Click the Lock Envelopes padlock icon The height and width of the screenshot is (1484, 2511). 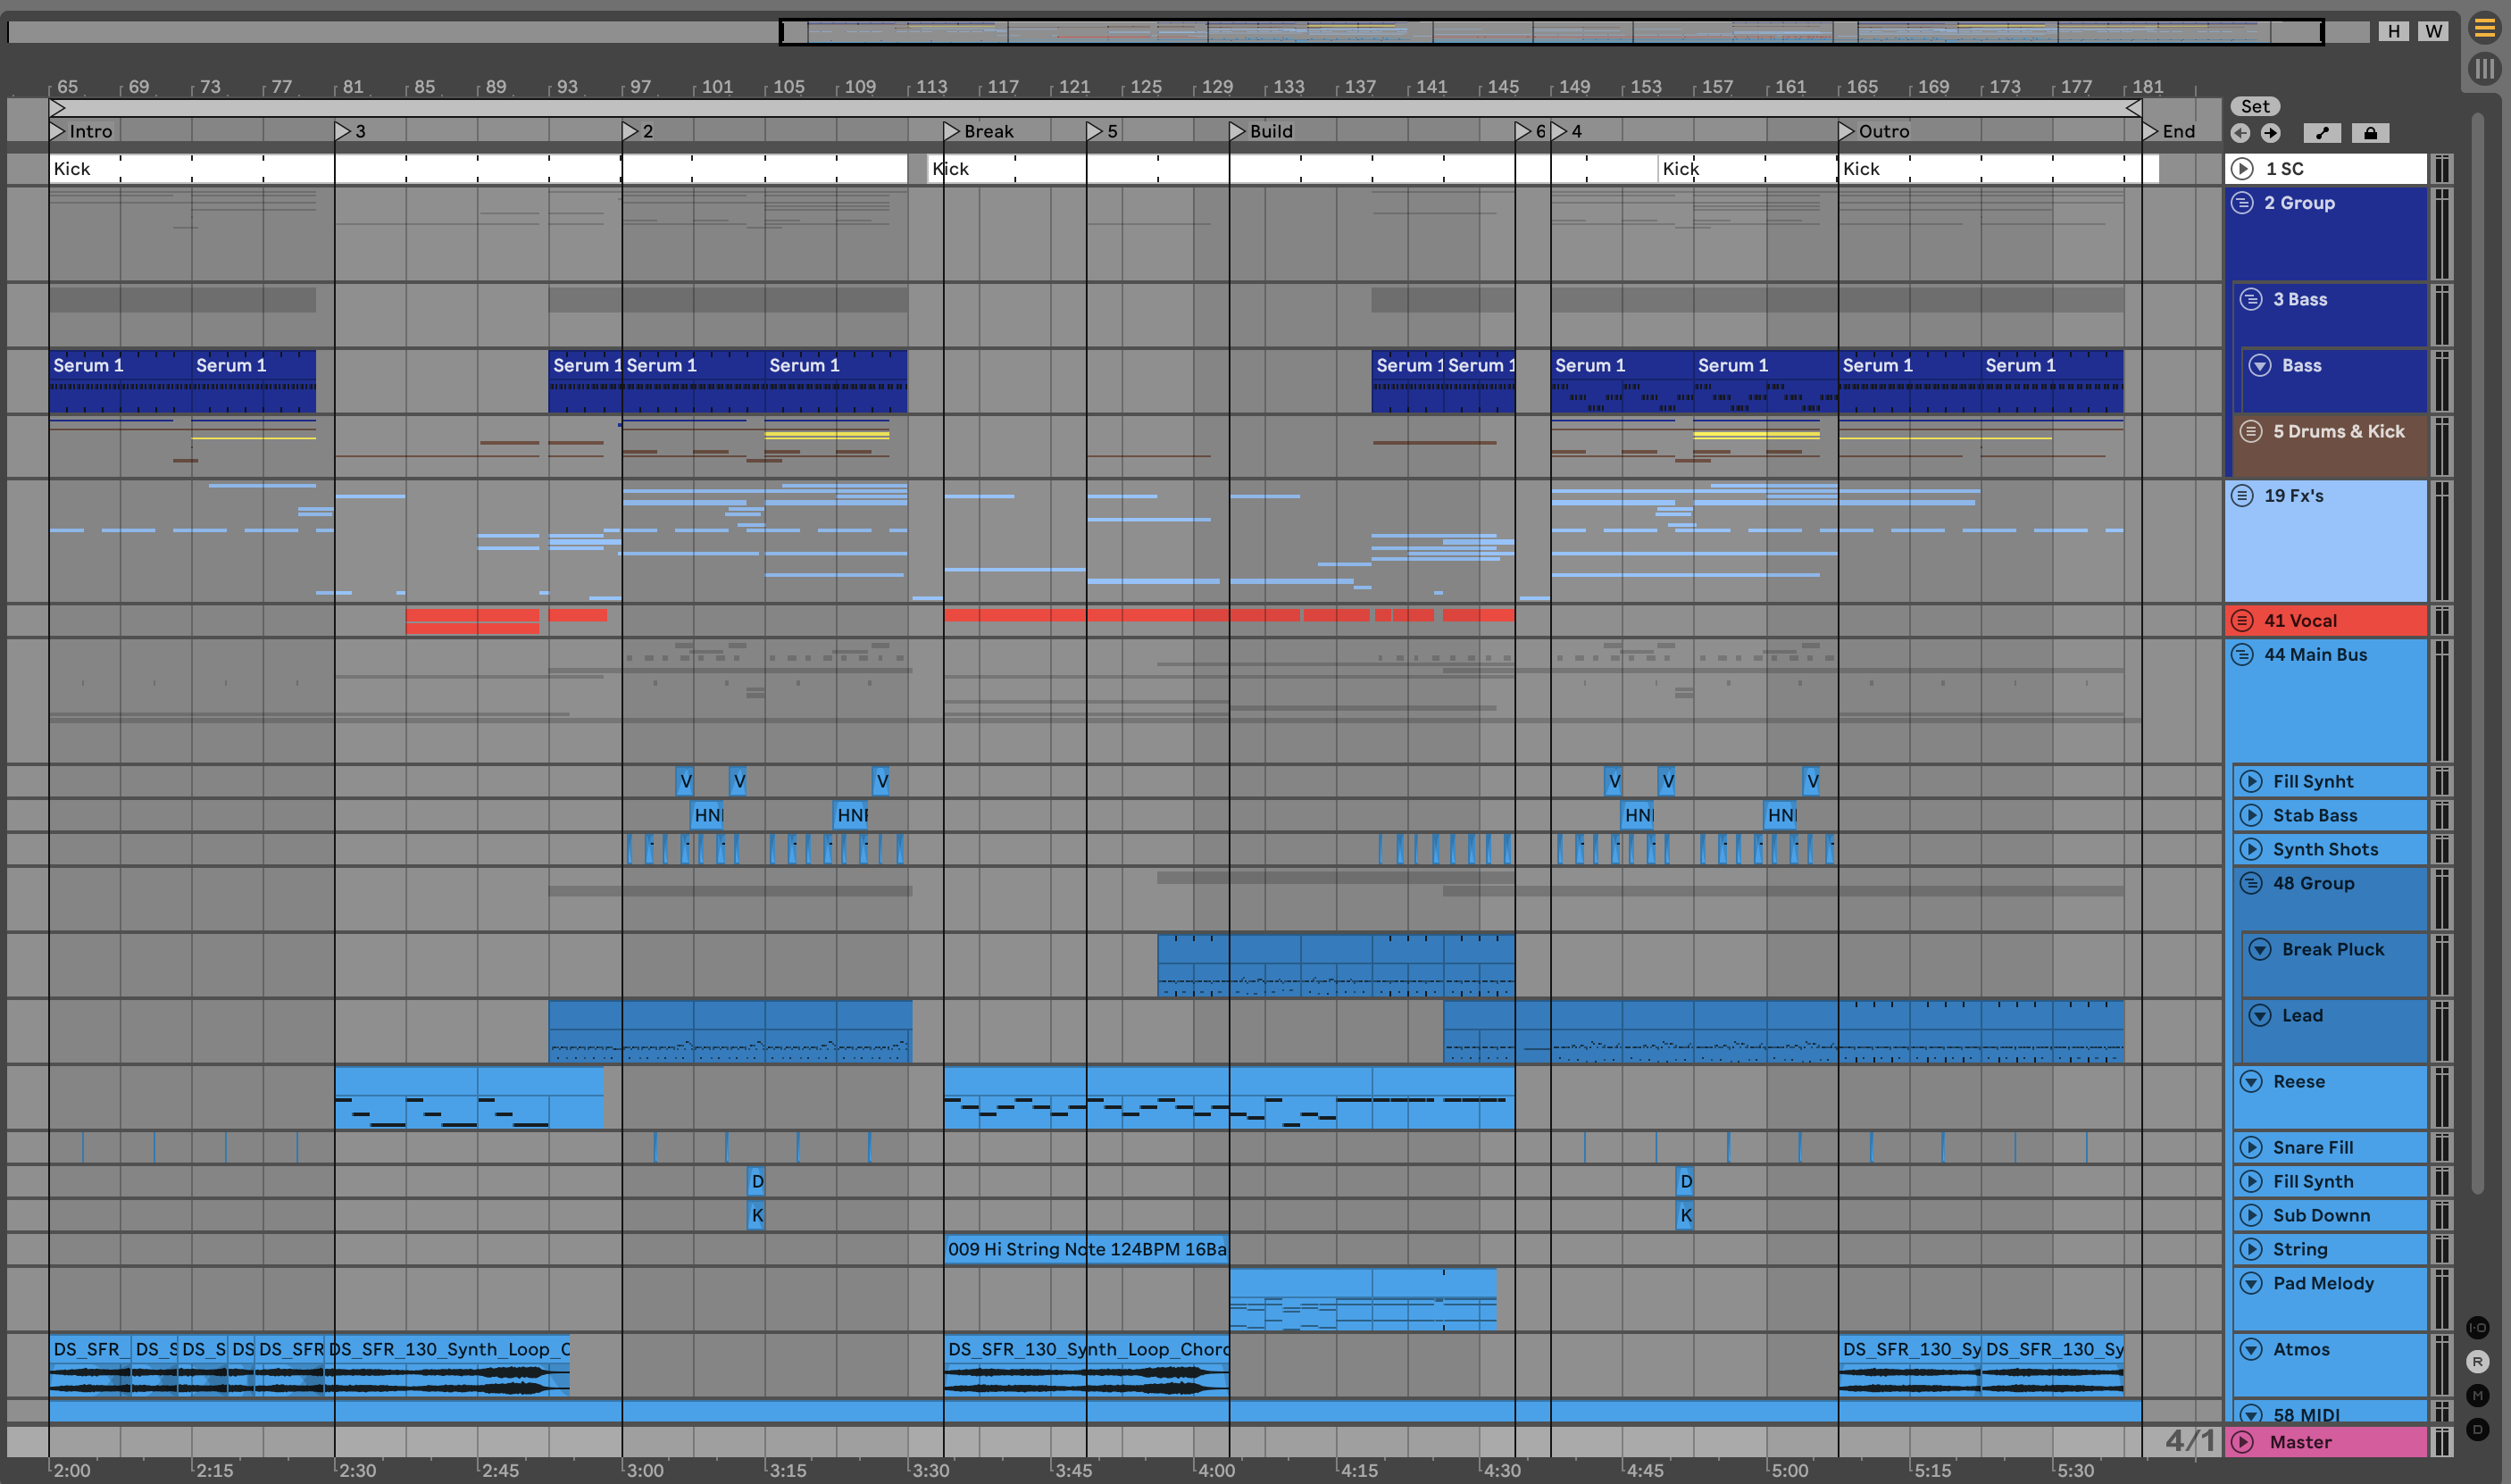(2370, 133)
